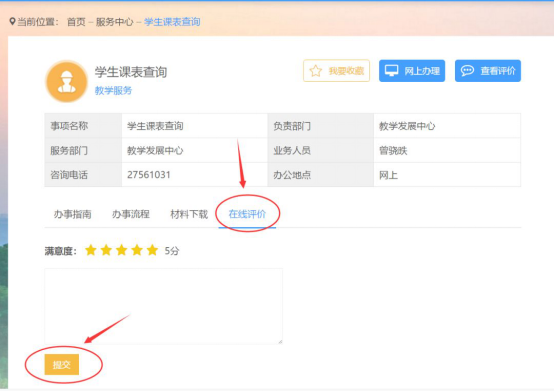The height and width of the screenshot is (392, 554).
Task: Click the 咨询电话 label cell
Action: click(x=83, y=175)
